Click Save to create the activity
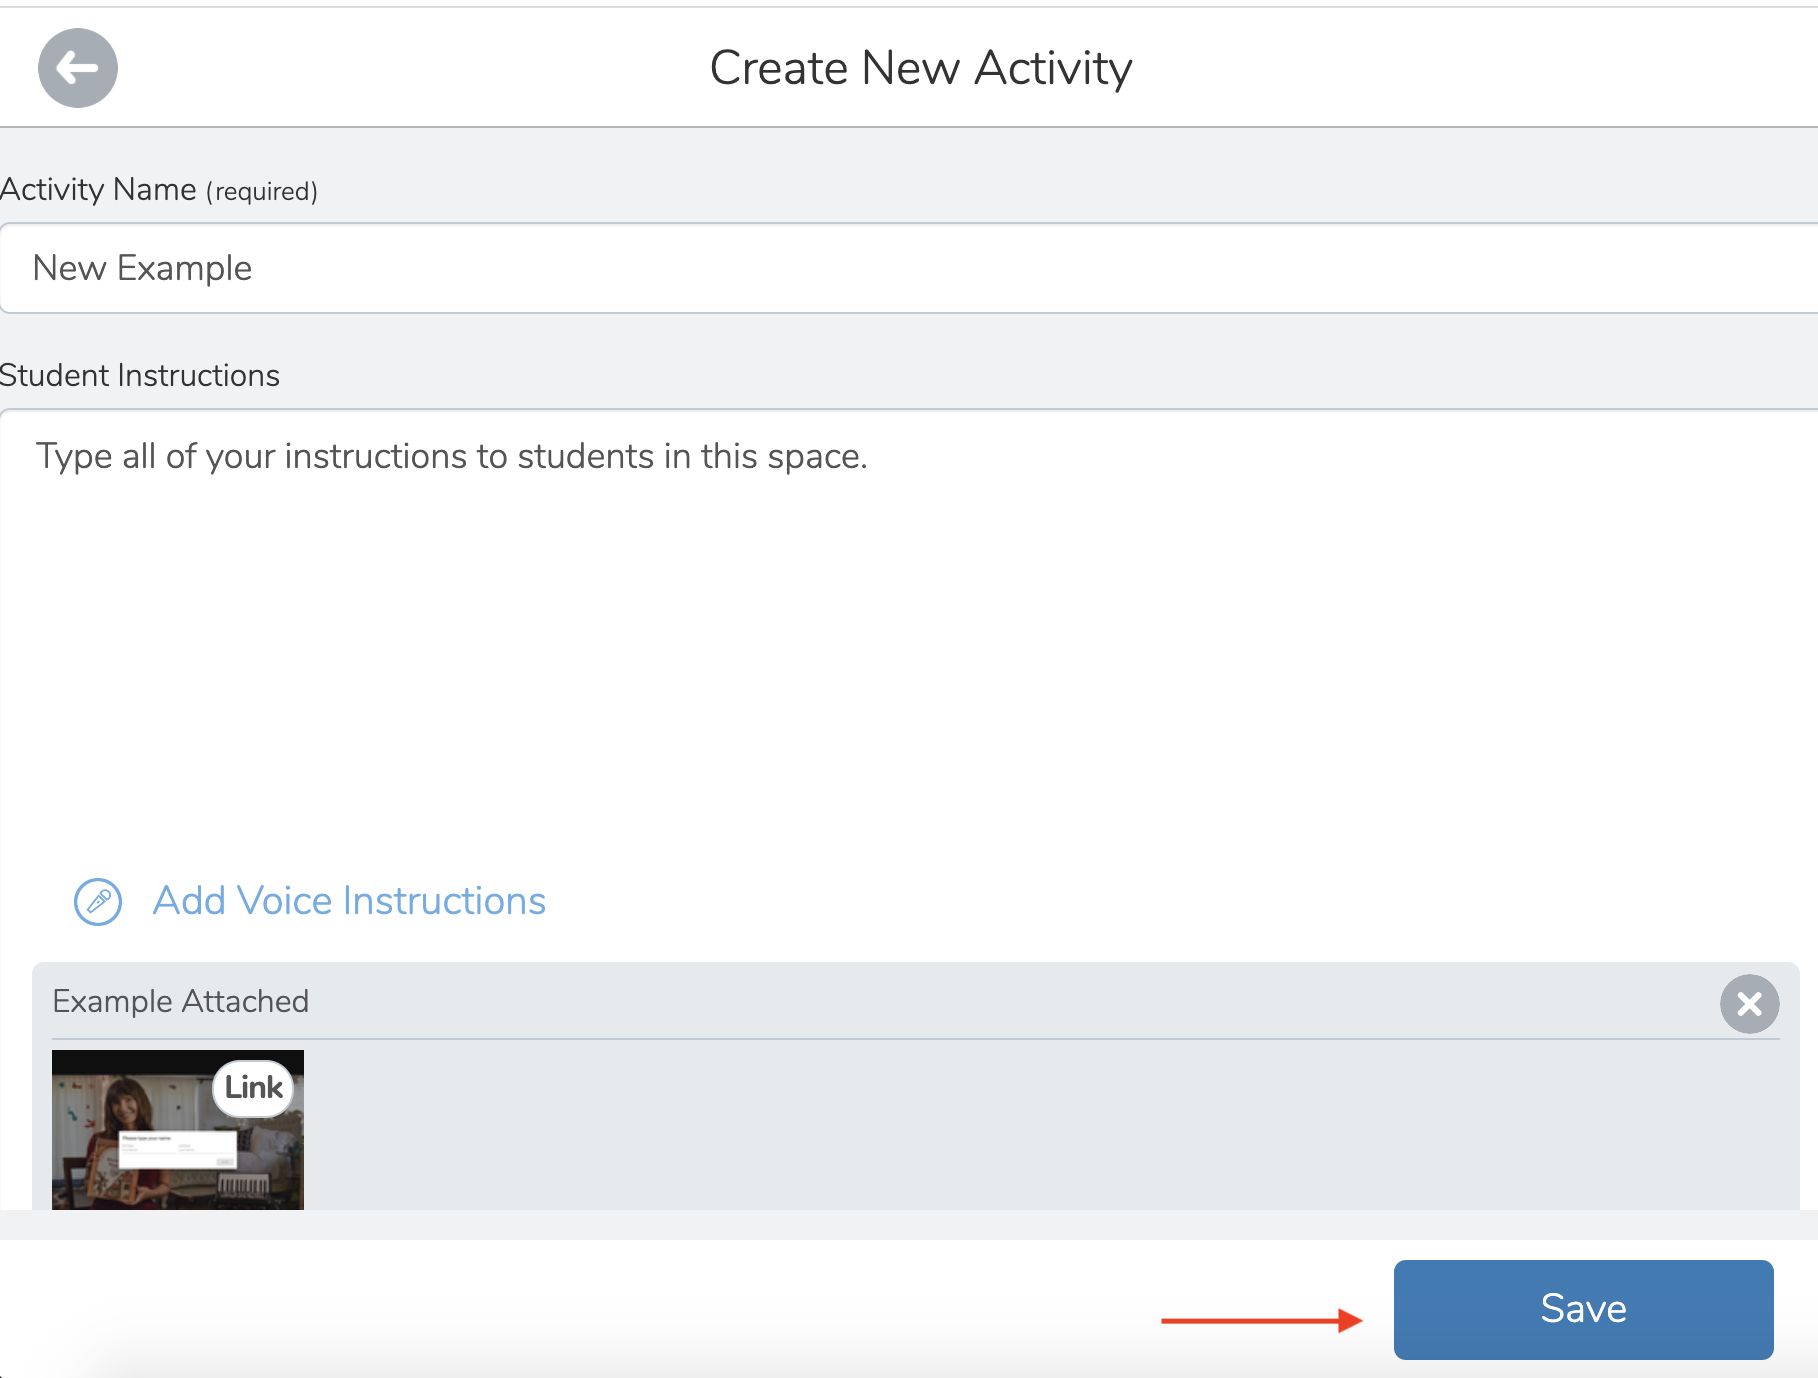This screenshot has width=1818, height=1378. coord(1582,1308)
